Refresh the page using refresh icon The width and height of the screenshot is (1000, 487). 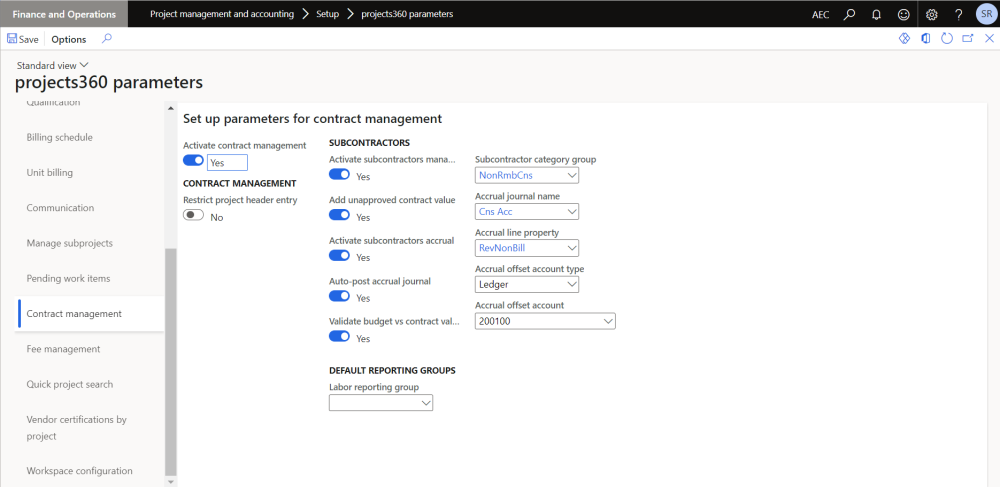(946, 39)
